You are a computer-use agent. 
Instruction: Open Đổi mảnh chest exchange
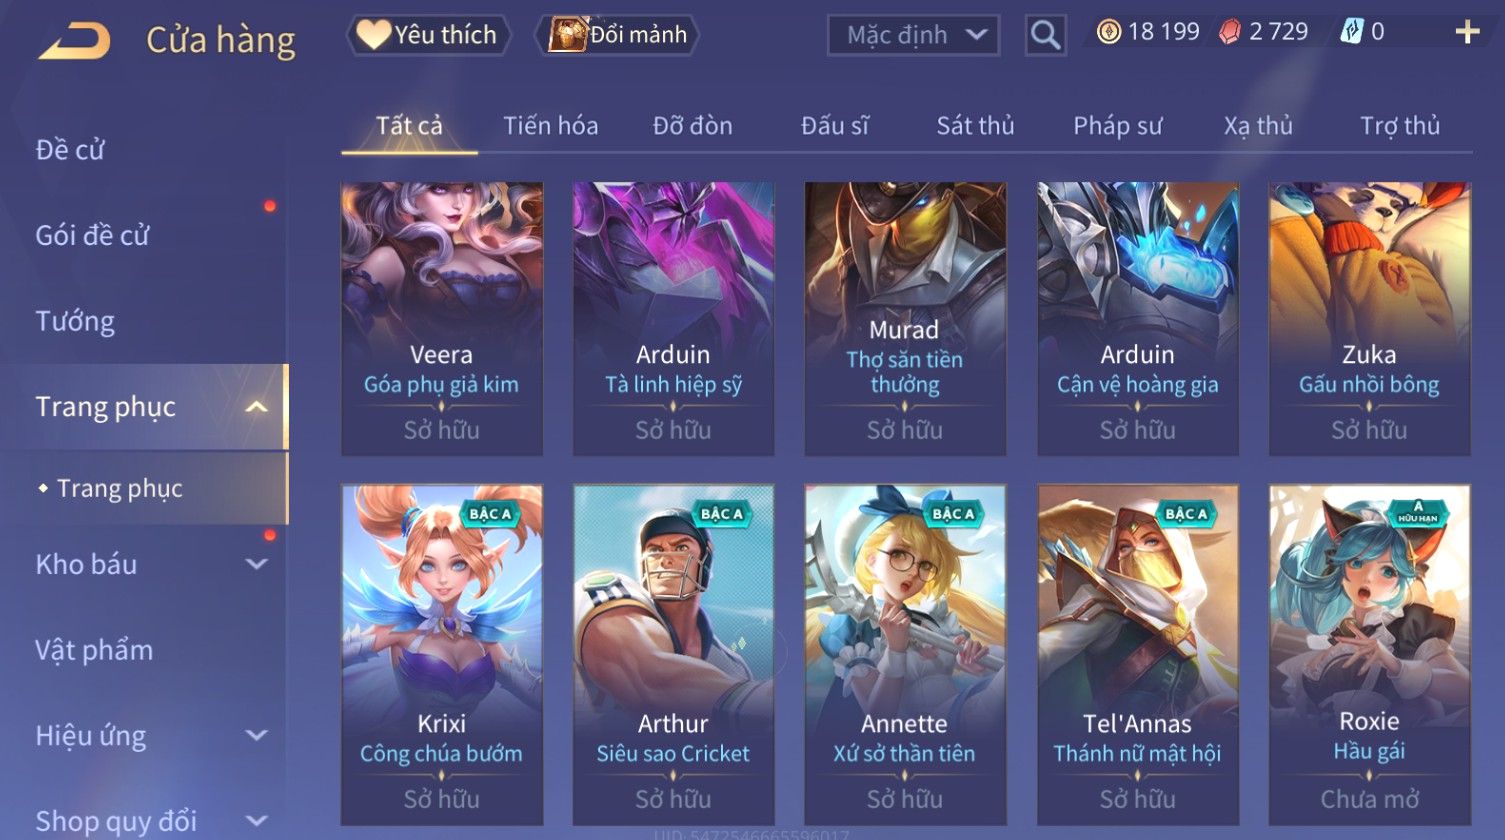[617, 35]
